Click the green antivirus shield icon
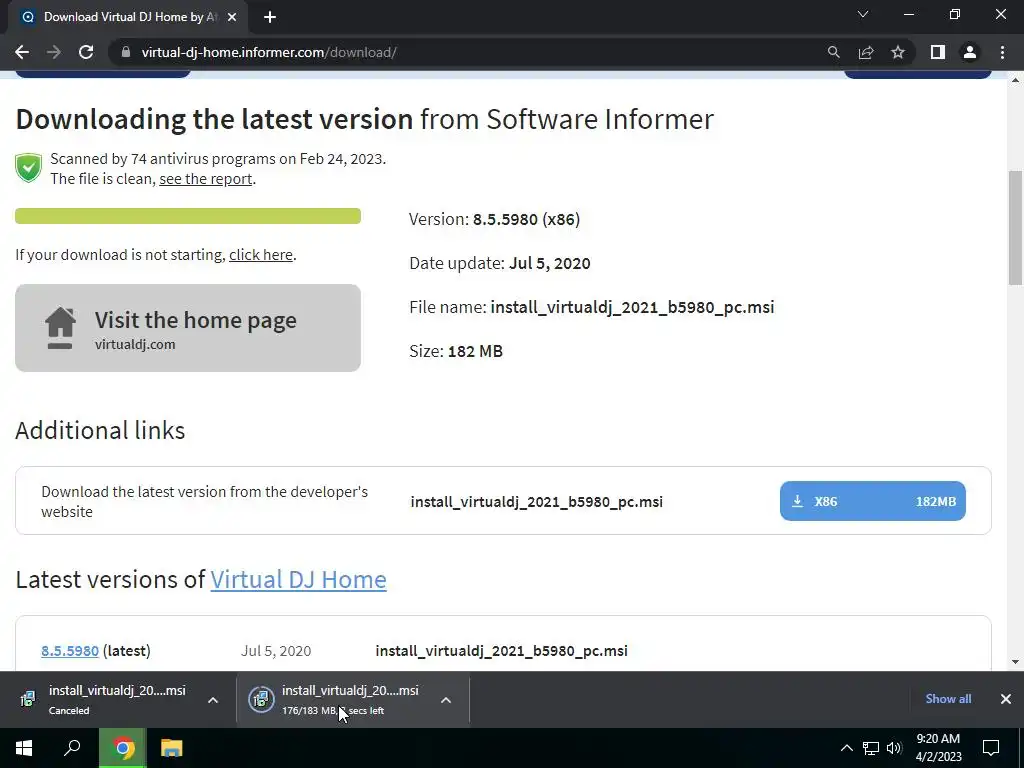The height and width of the screenshot is (768, 1024). (x=29, y=168)
